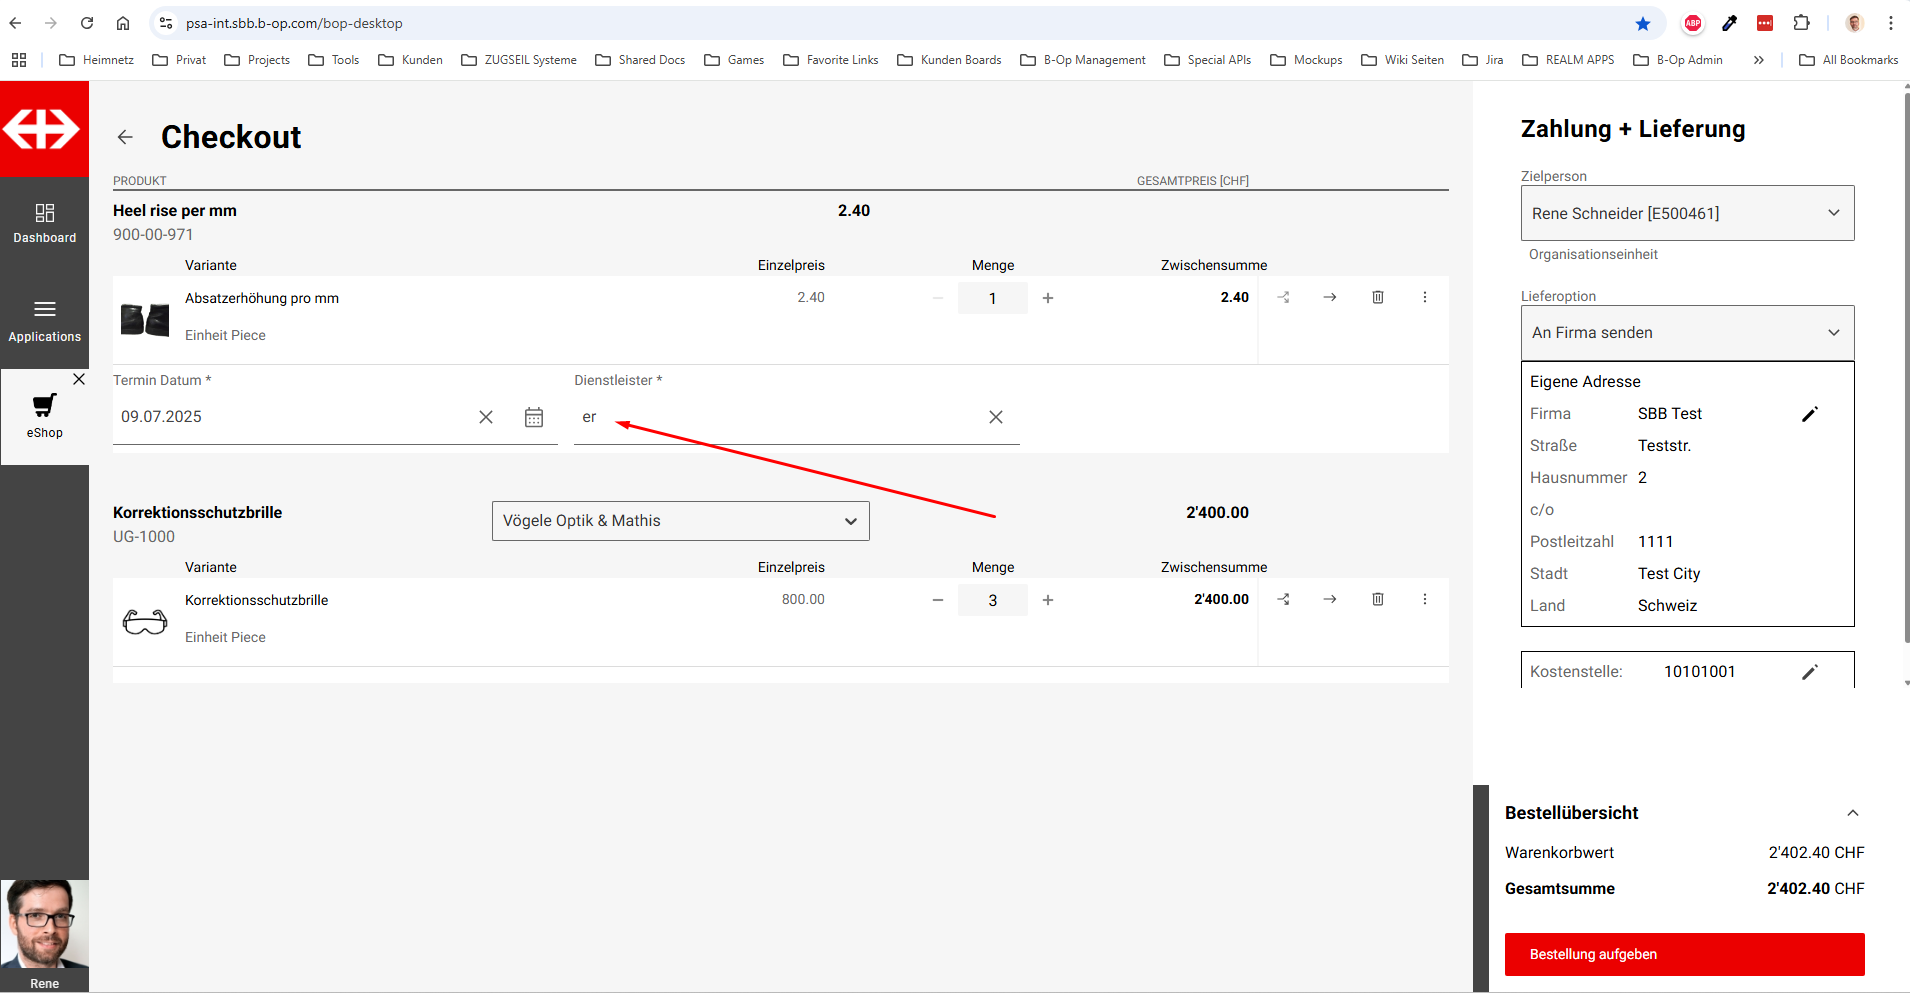Open Applications in the sidebar
Screen dimensions: 1910x993
click(x=45, y=321)
